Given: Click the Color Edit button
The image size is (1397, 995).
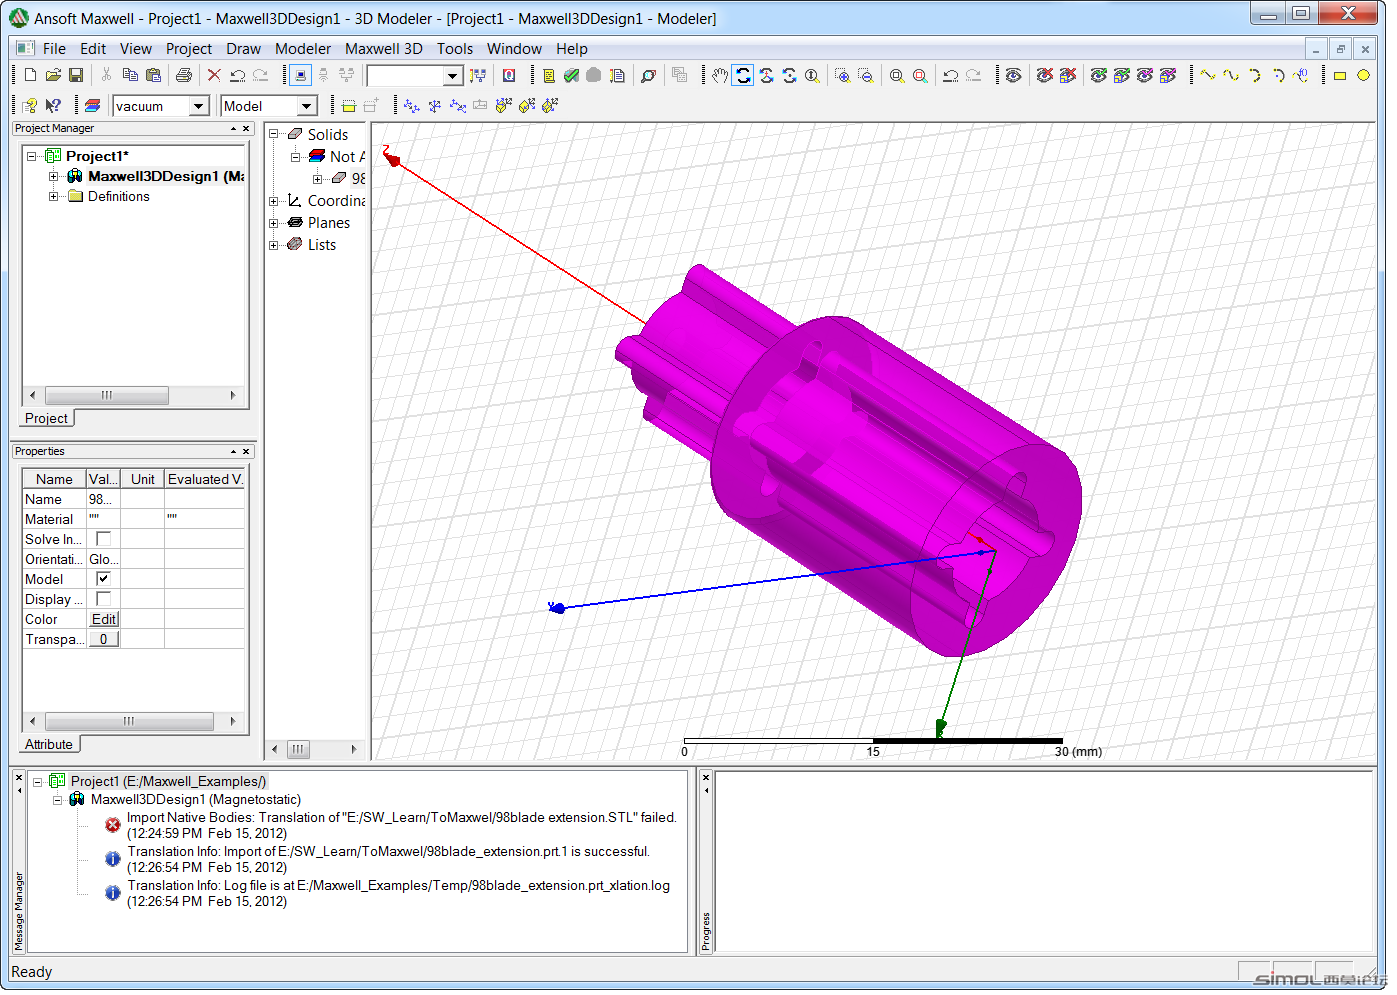Looking at the screenshot, I should pyautogui.click(x=104, y=619).
